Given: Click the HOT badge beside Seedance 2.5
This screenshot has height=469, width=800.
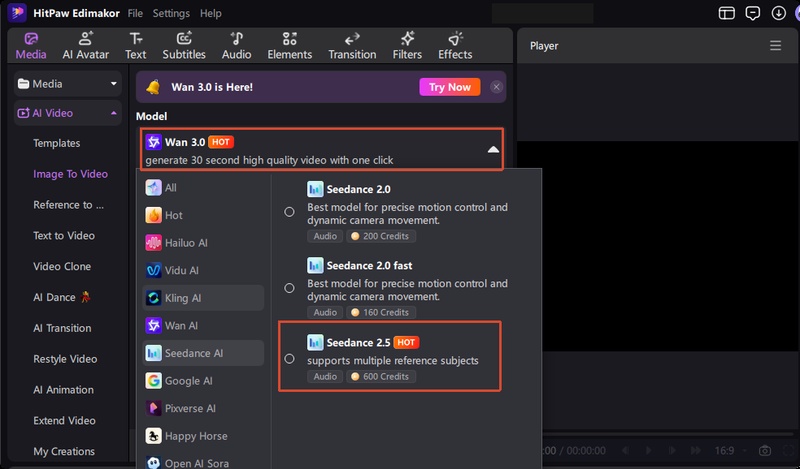Looking at the screenshot, I should [x=406, y=342].
